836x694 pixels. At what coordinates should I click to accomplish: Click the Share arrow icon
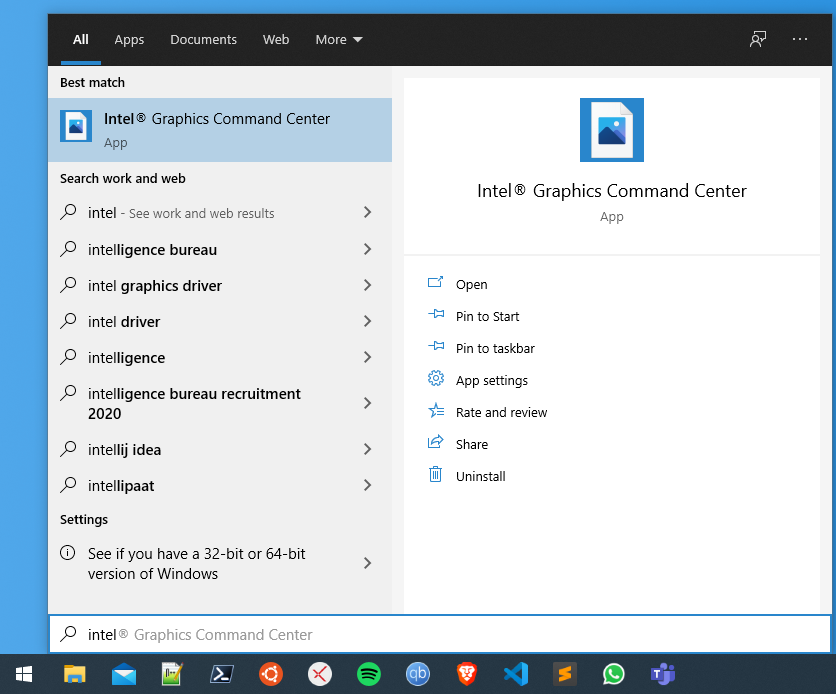point(436,442)
